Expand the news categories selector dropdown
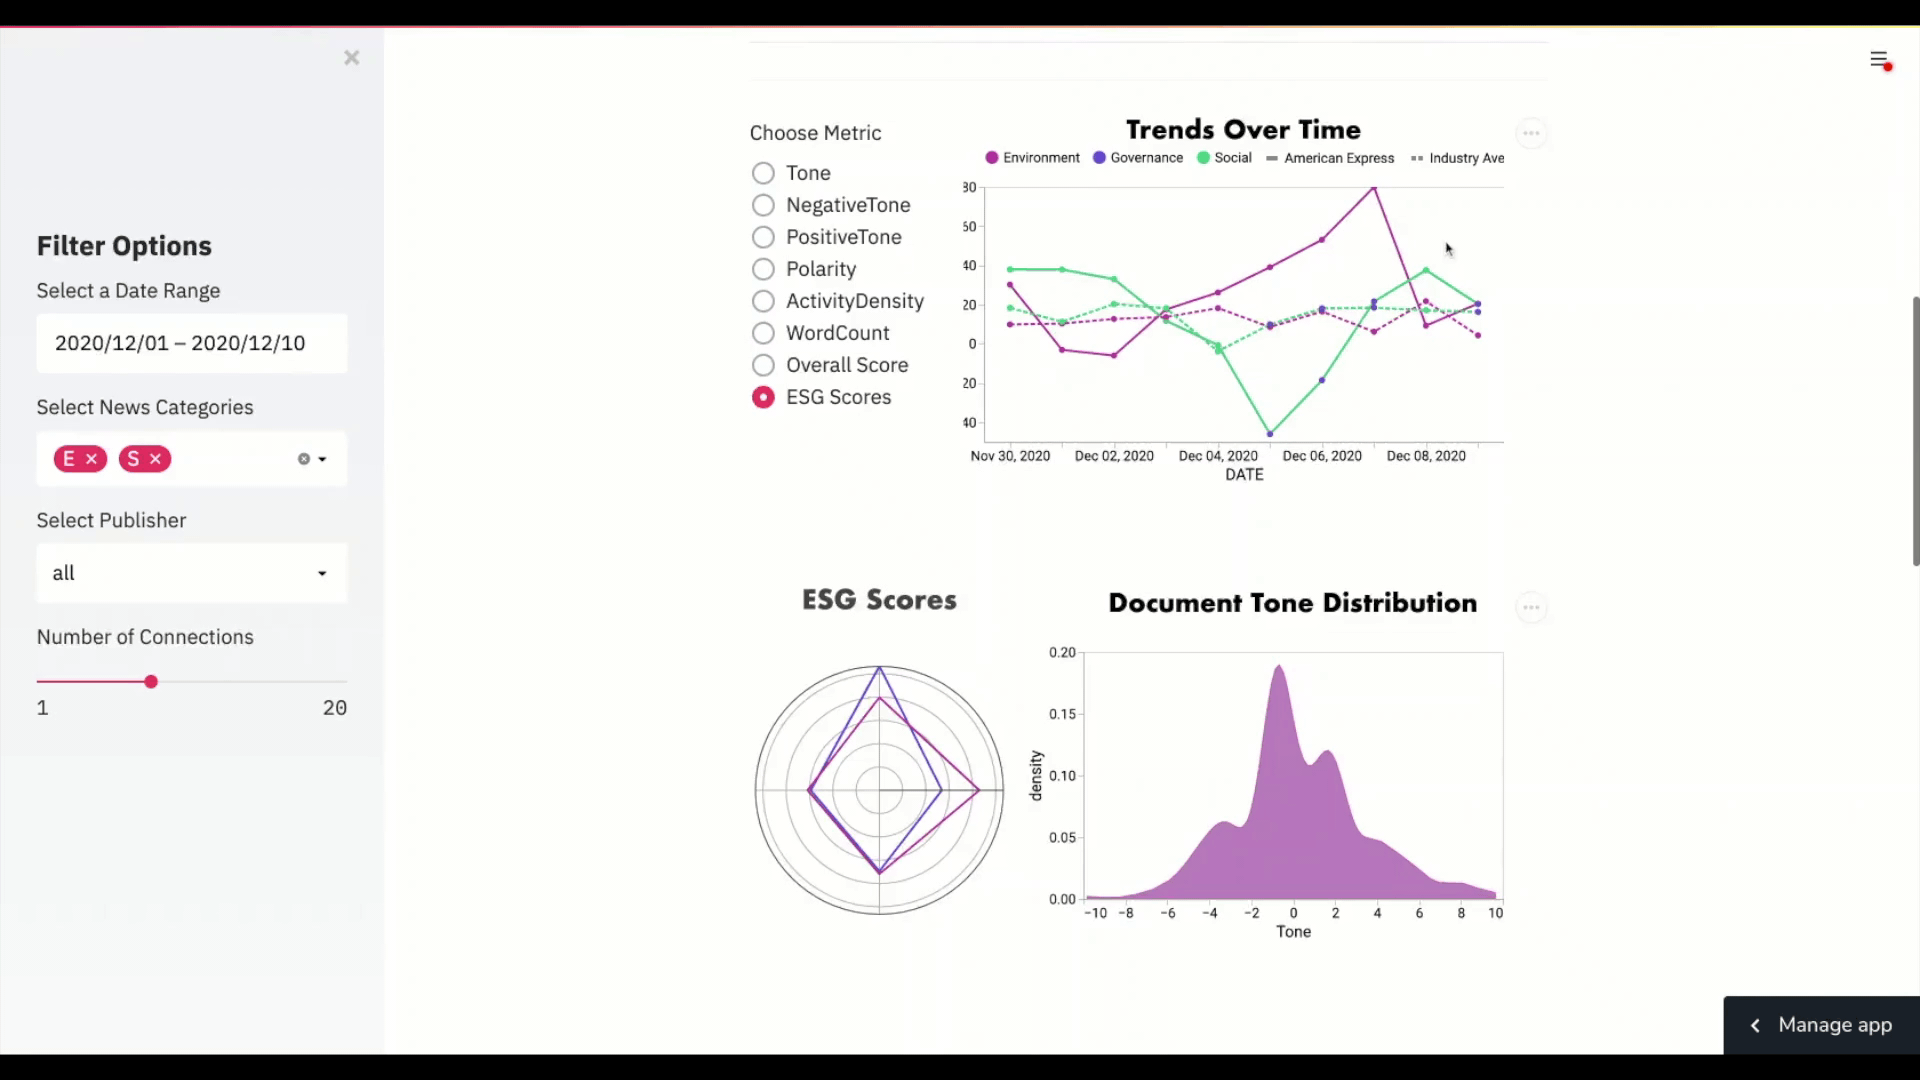 pos(322,458)
